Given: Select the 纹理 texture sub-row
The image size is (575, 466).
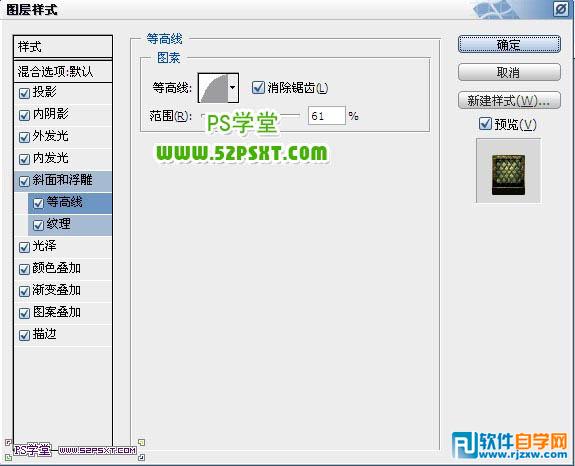Looking at the screenshot, I should [70, 225].
